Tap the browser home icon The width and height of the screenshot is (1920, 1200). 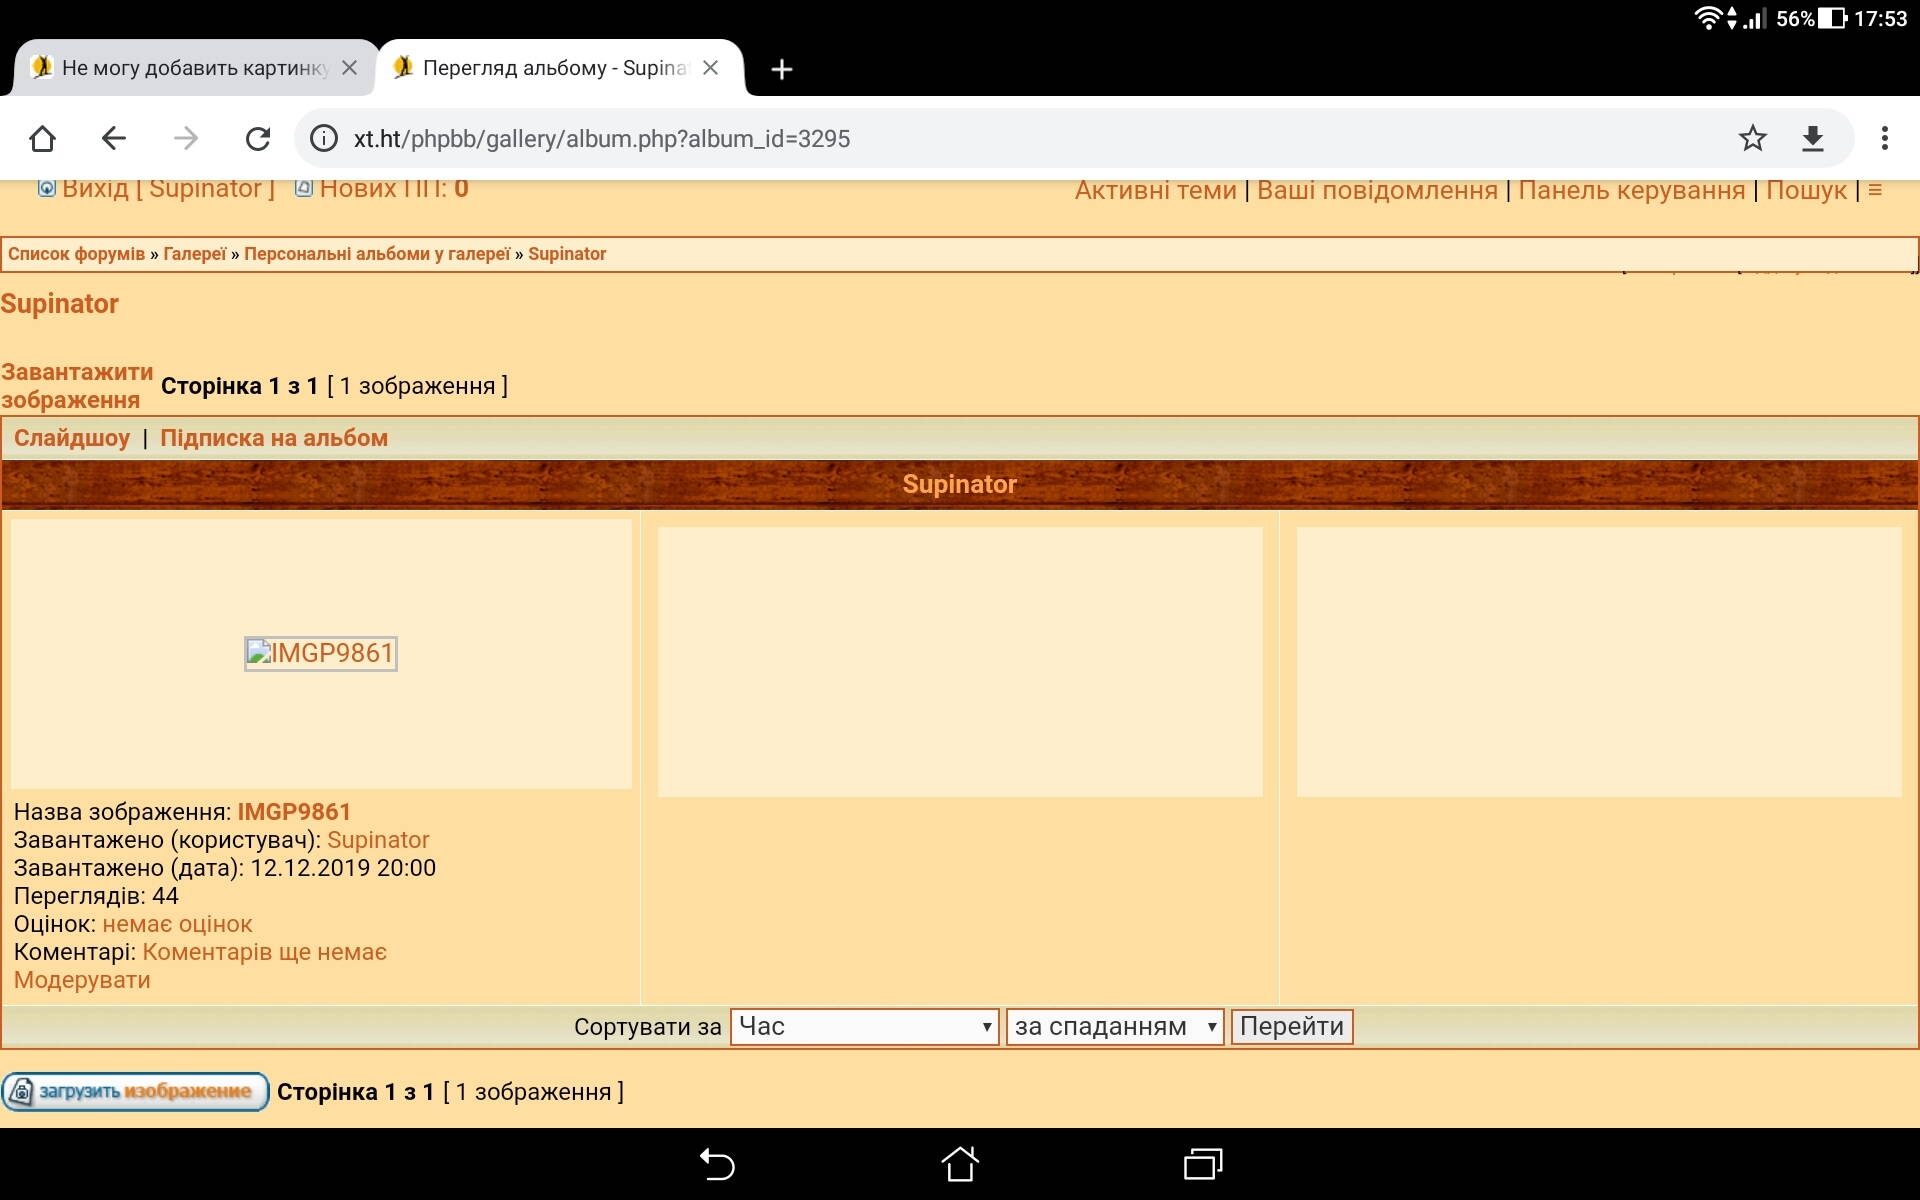[42, 138]
